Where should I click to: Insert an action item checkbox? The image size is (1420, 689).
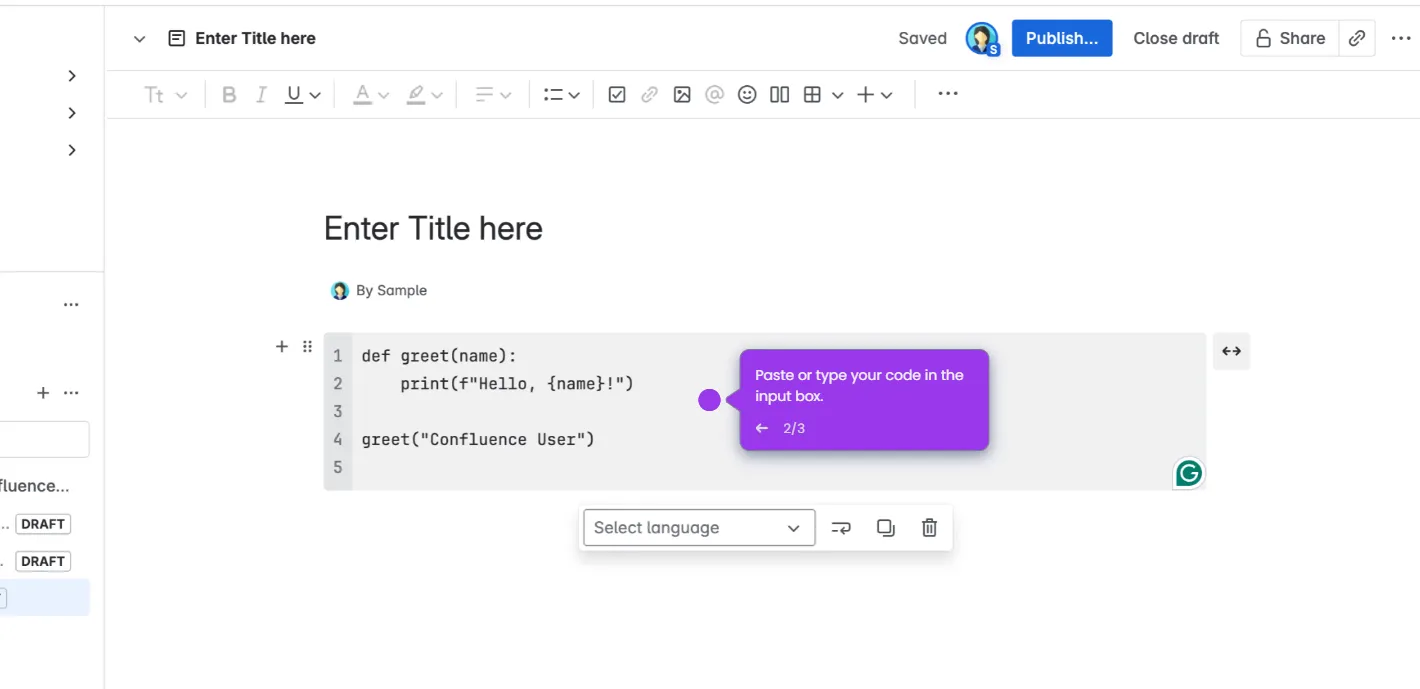(617, 95)
